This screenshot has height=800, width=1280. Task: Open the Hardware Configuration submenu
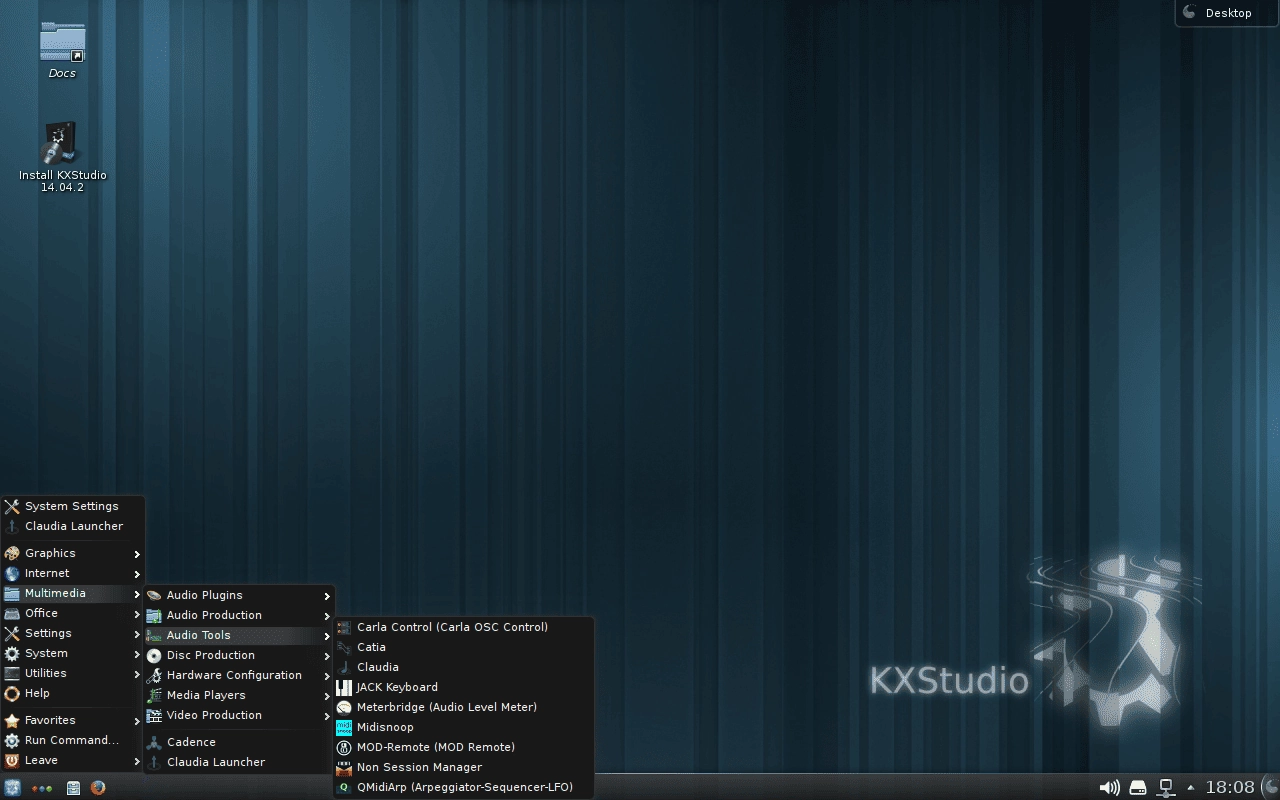coord(239,675)
